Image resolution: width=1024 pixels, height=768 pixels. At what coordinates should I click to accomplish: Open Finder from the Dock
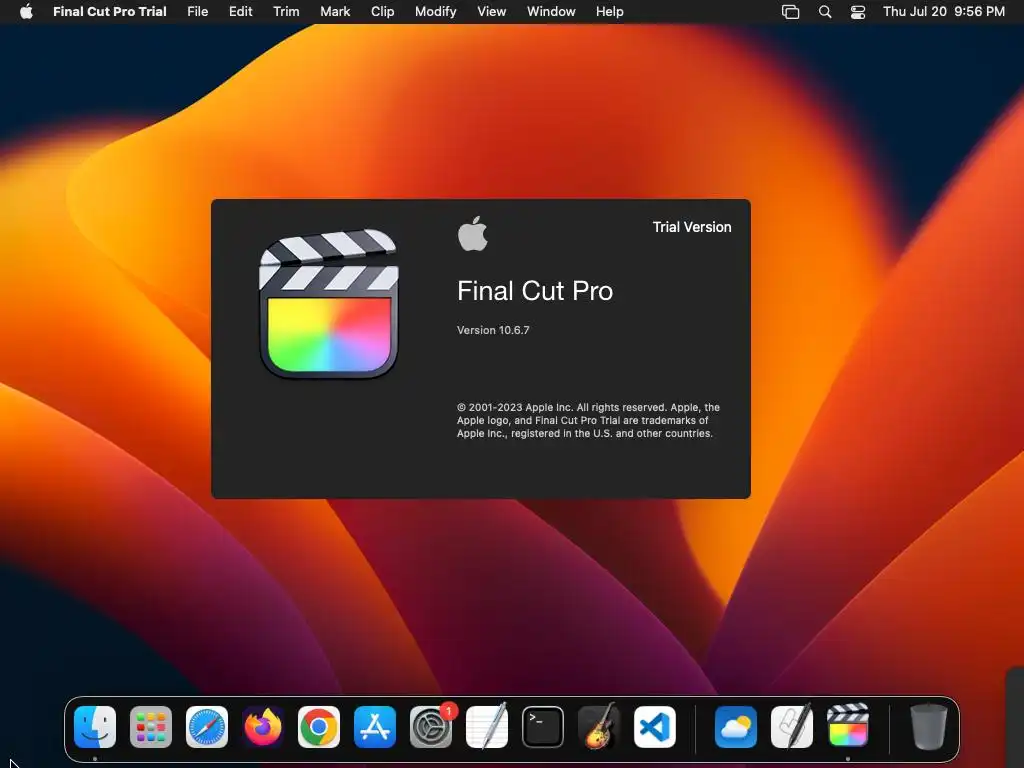tap(95, 727)
